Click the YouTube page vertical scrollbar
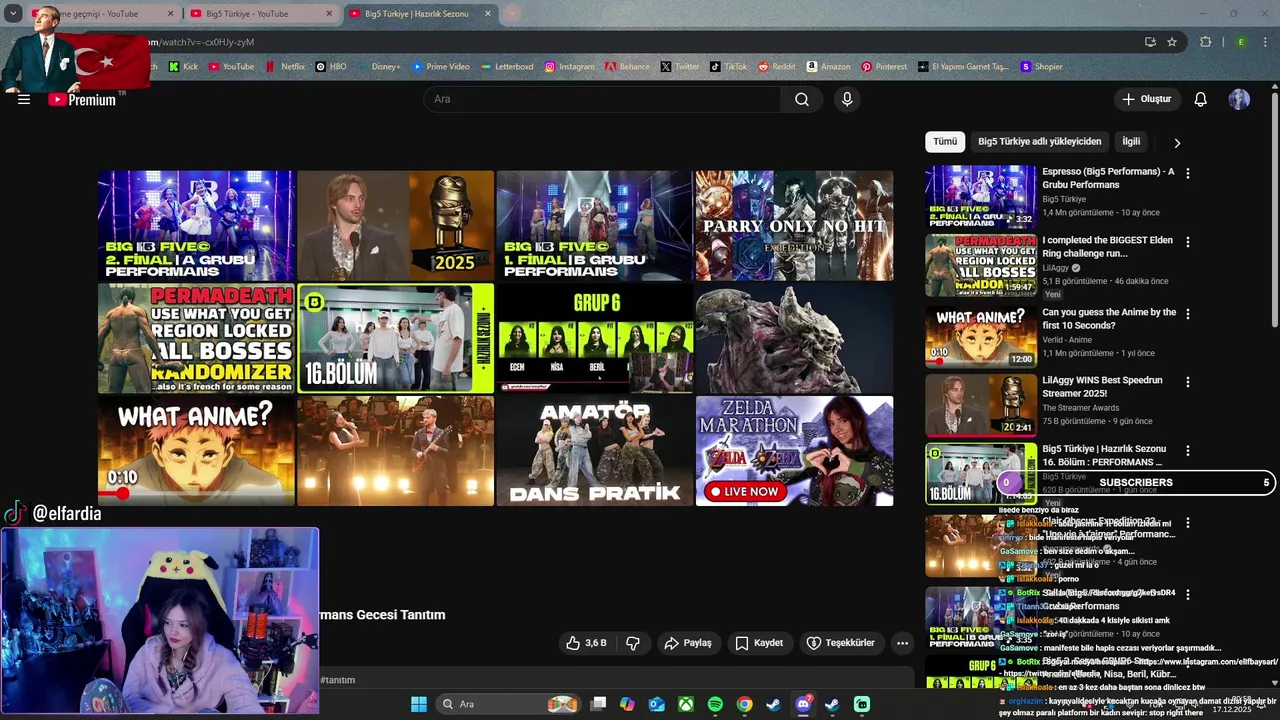This screenshot has width=1280, height=720. click(1274, 208)
